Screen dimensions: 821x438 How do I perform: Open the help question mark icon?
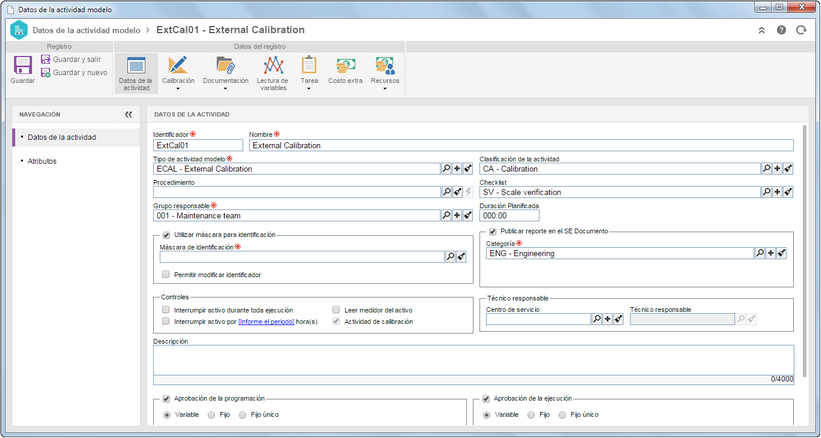[x=781, y=30]
